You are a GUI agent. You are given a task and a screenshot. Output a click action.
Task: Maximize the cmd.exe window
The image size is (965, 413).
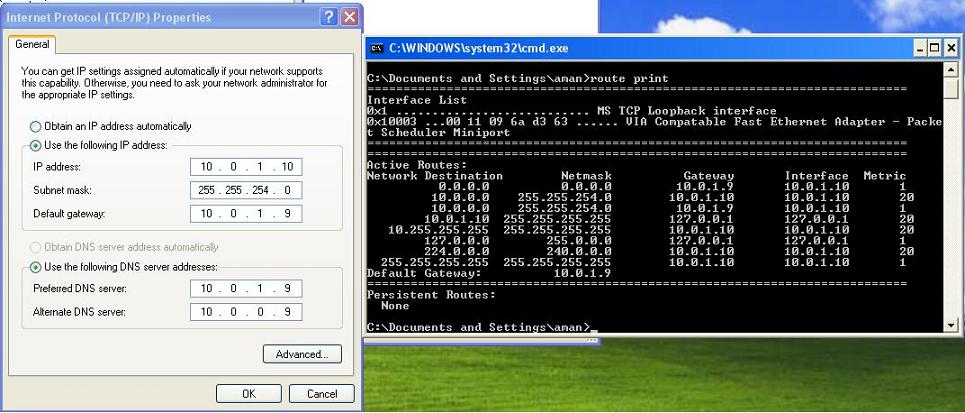coord(934,48)
